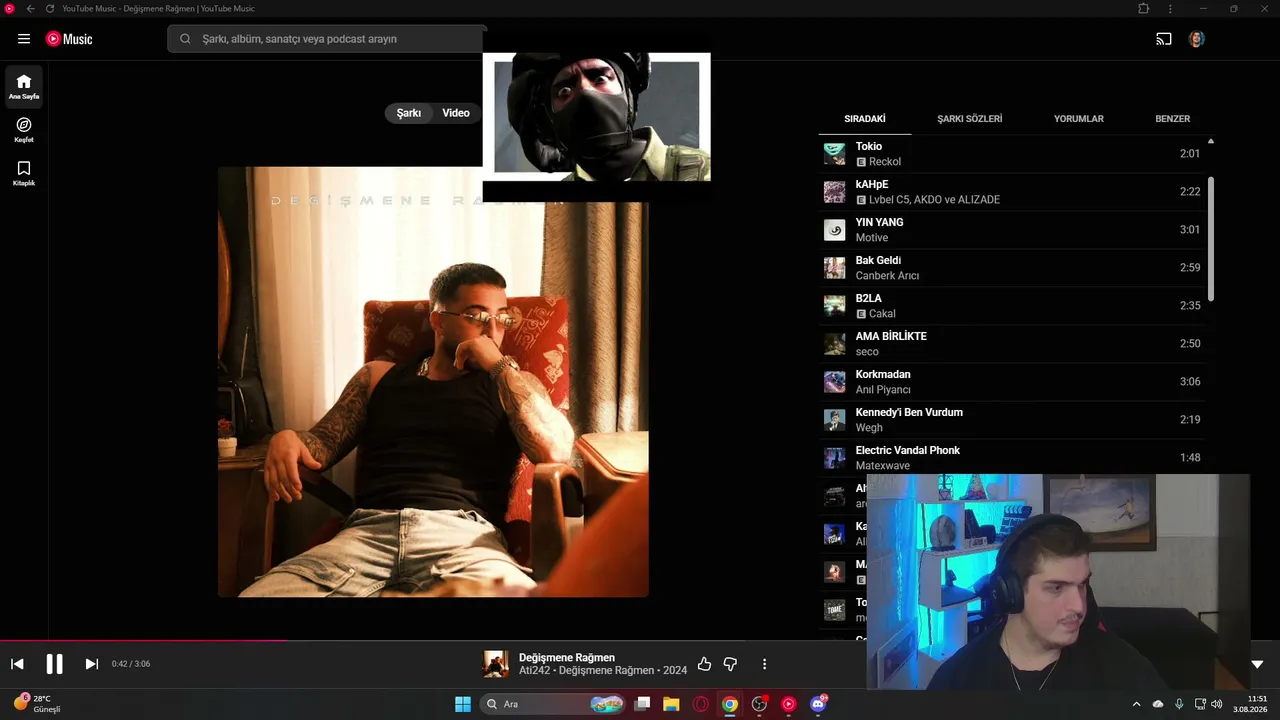Go to YouTube Music logo home

tap(69, 39)
